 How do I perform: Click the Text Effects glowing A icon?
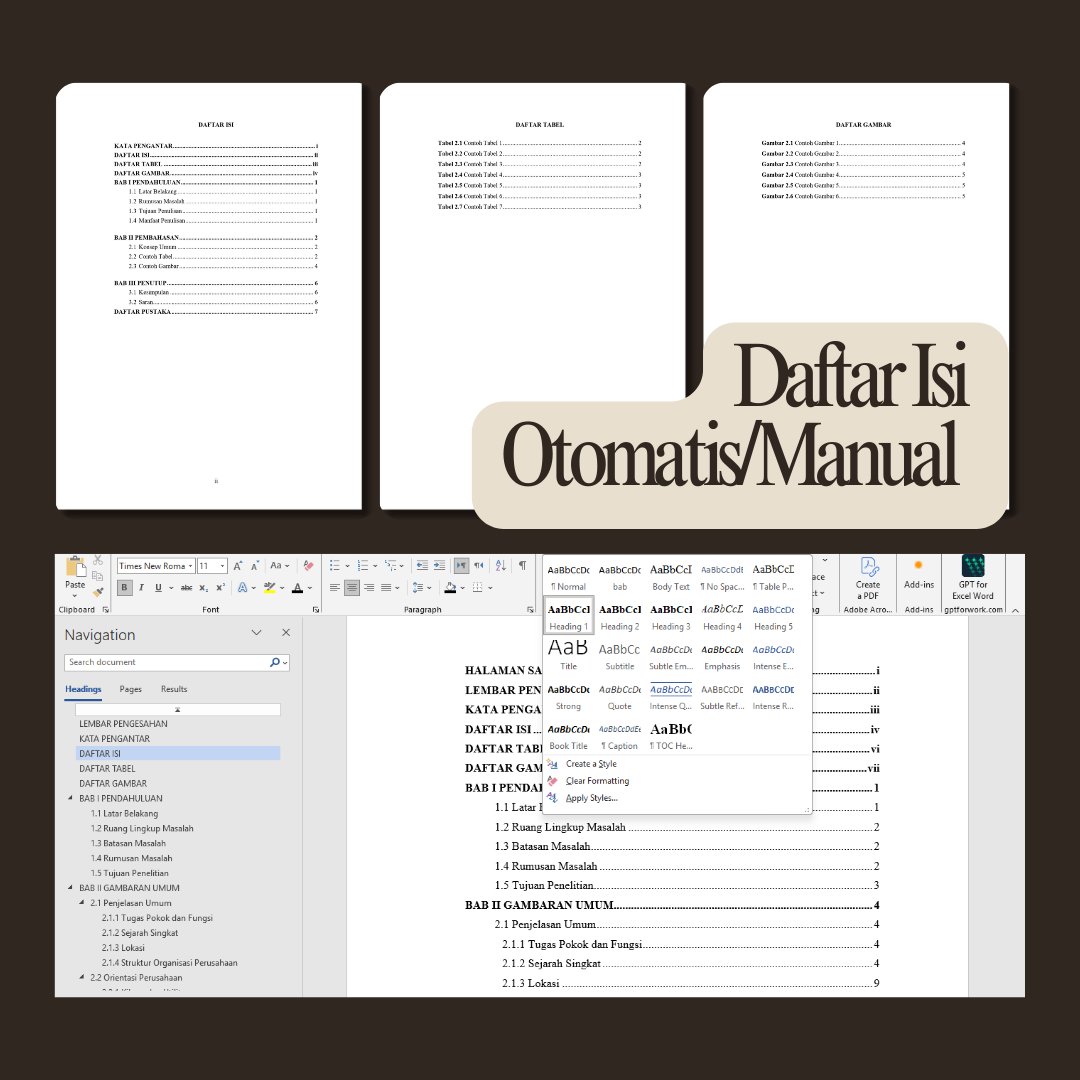[x=242, y=588]
